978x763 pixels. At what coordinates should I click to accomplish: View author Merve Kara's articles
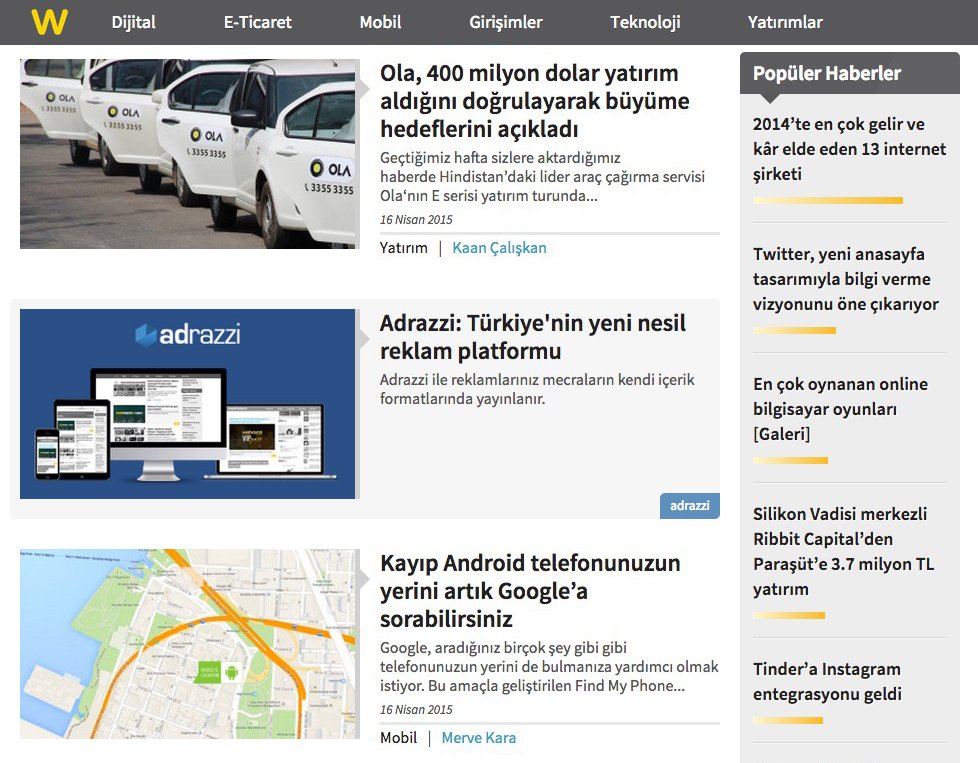(x=478, y=738)
